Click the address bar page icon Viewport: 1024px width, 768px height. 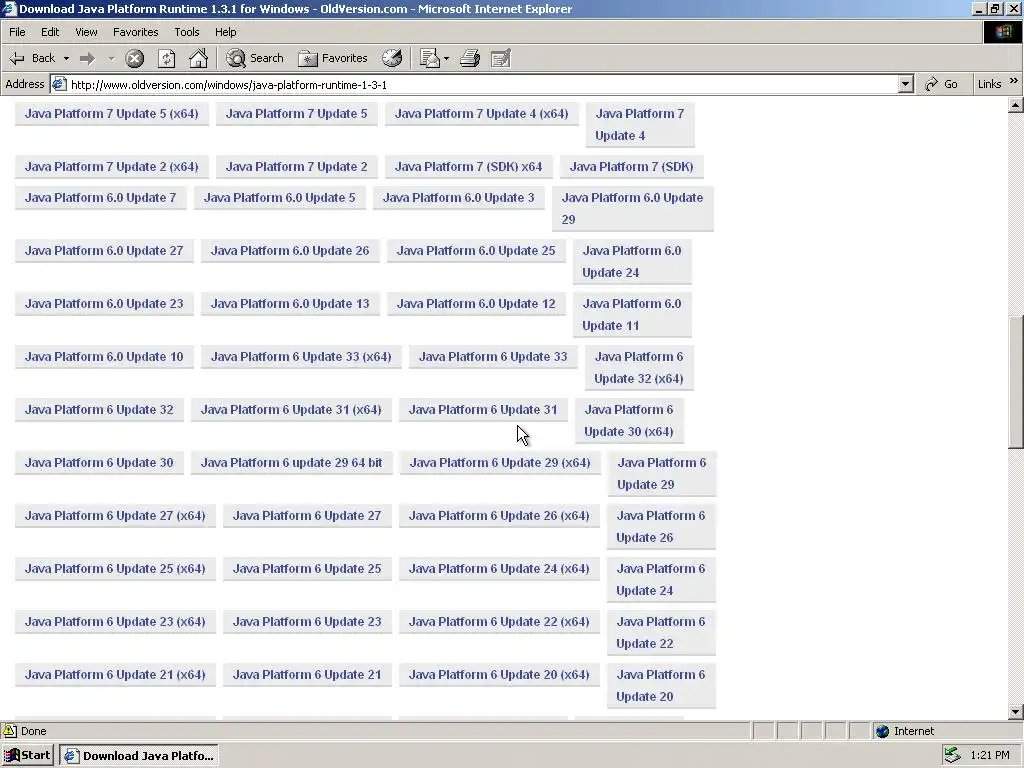click(59, 84)
